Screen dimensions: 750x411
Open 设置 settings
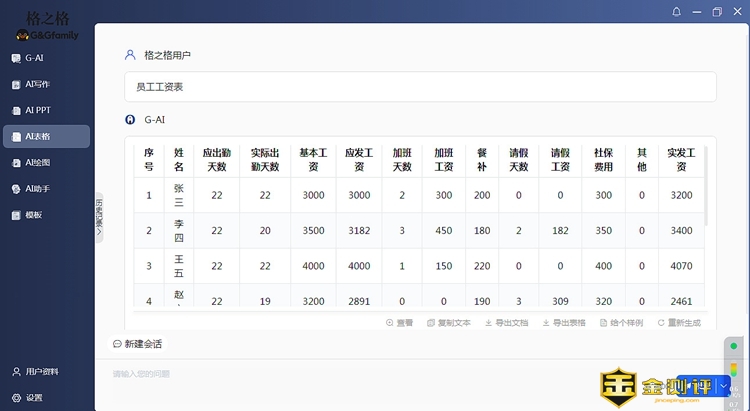pyautogui.click(x=33, y=397)
